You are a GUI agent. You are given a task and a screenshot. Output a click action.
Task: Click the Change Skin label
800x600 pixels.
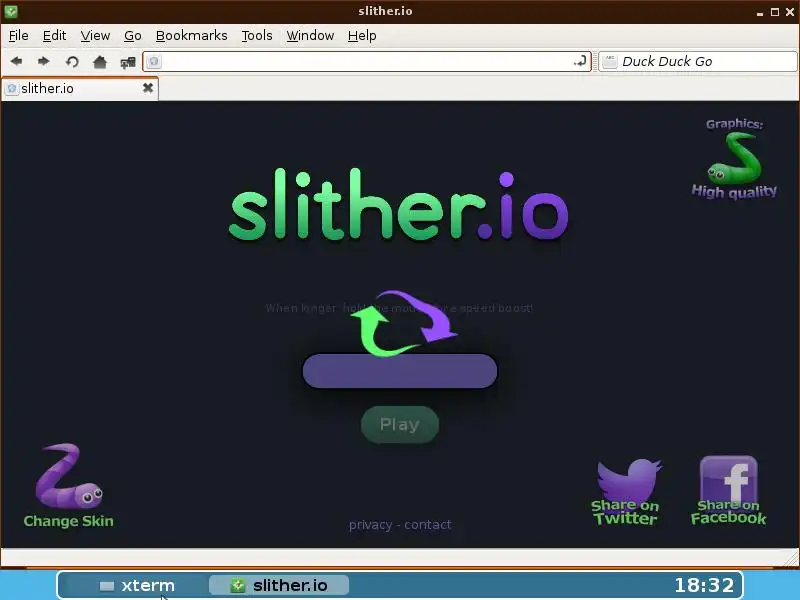(68, 521)
